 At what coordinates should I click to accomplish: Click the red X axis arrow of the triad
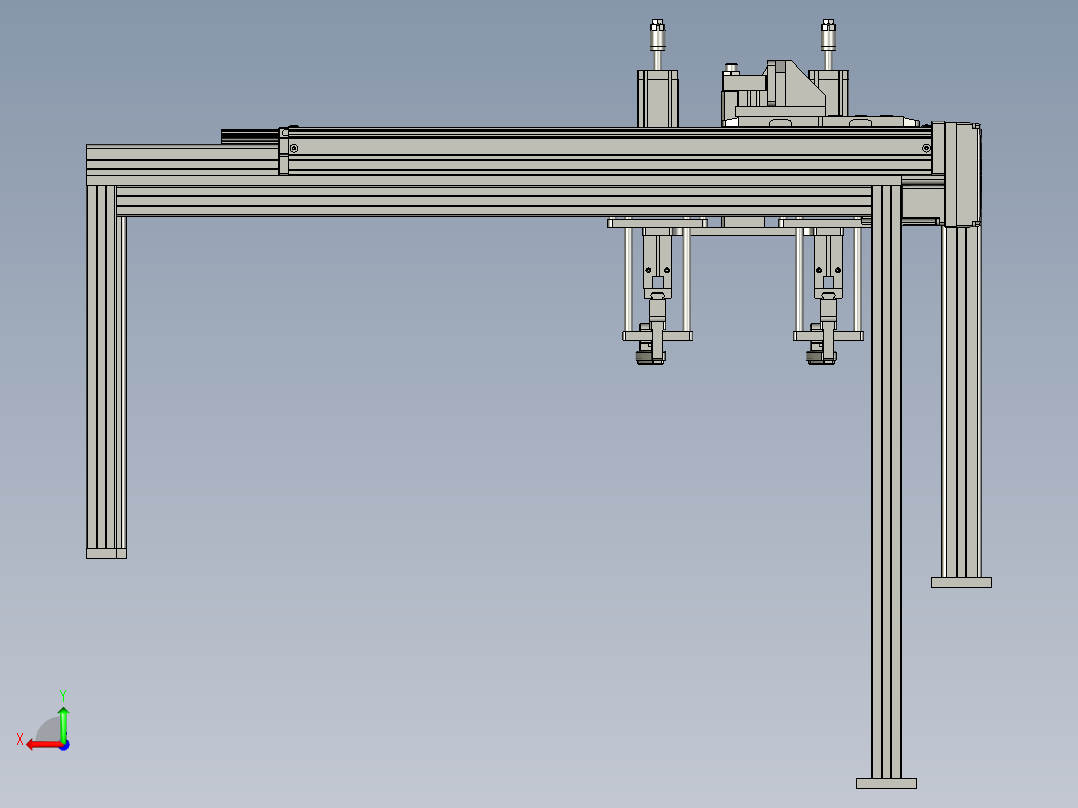pyautogui.click(x=43, y=745)
